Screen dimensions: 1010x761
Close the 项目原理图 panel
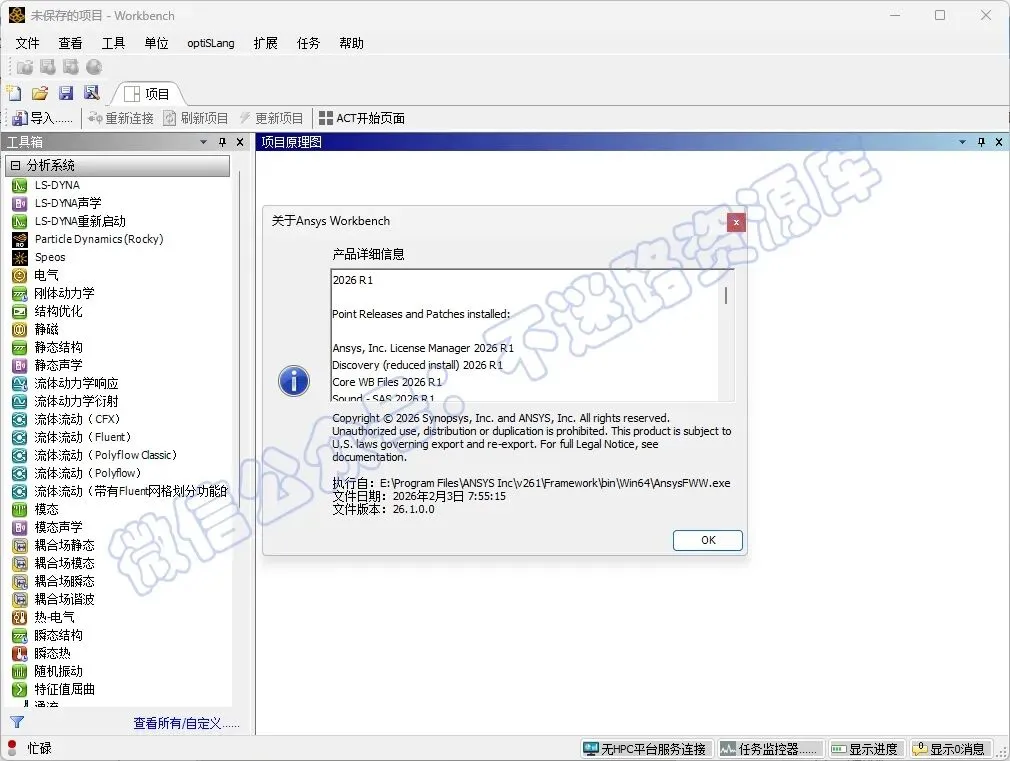tap(999, 142)
